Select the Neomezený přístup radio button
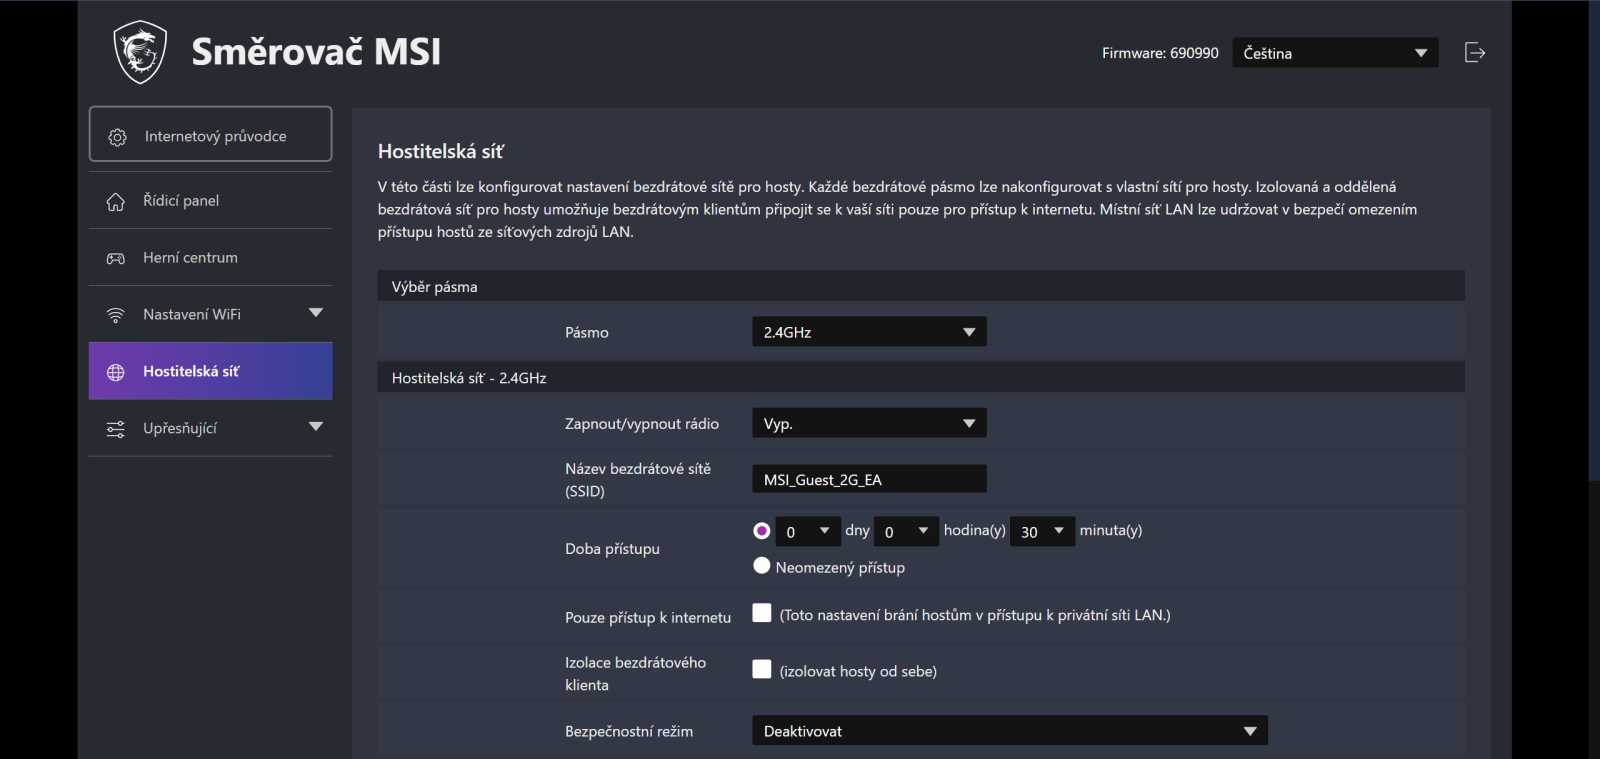 (x=762, y=566)
